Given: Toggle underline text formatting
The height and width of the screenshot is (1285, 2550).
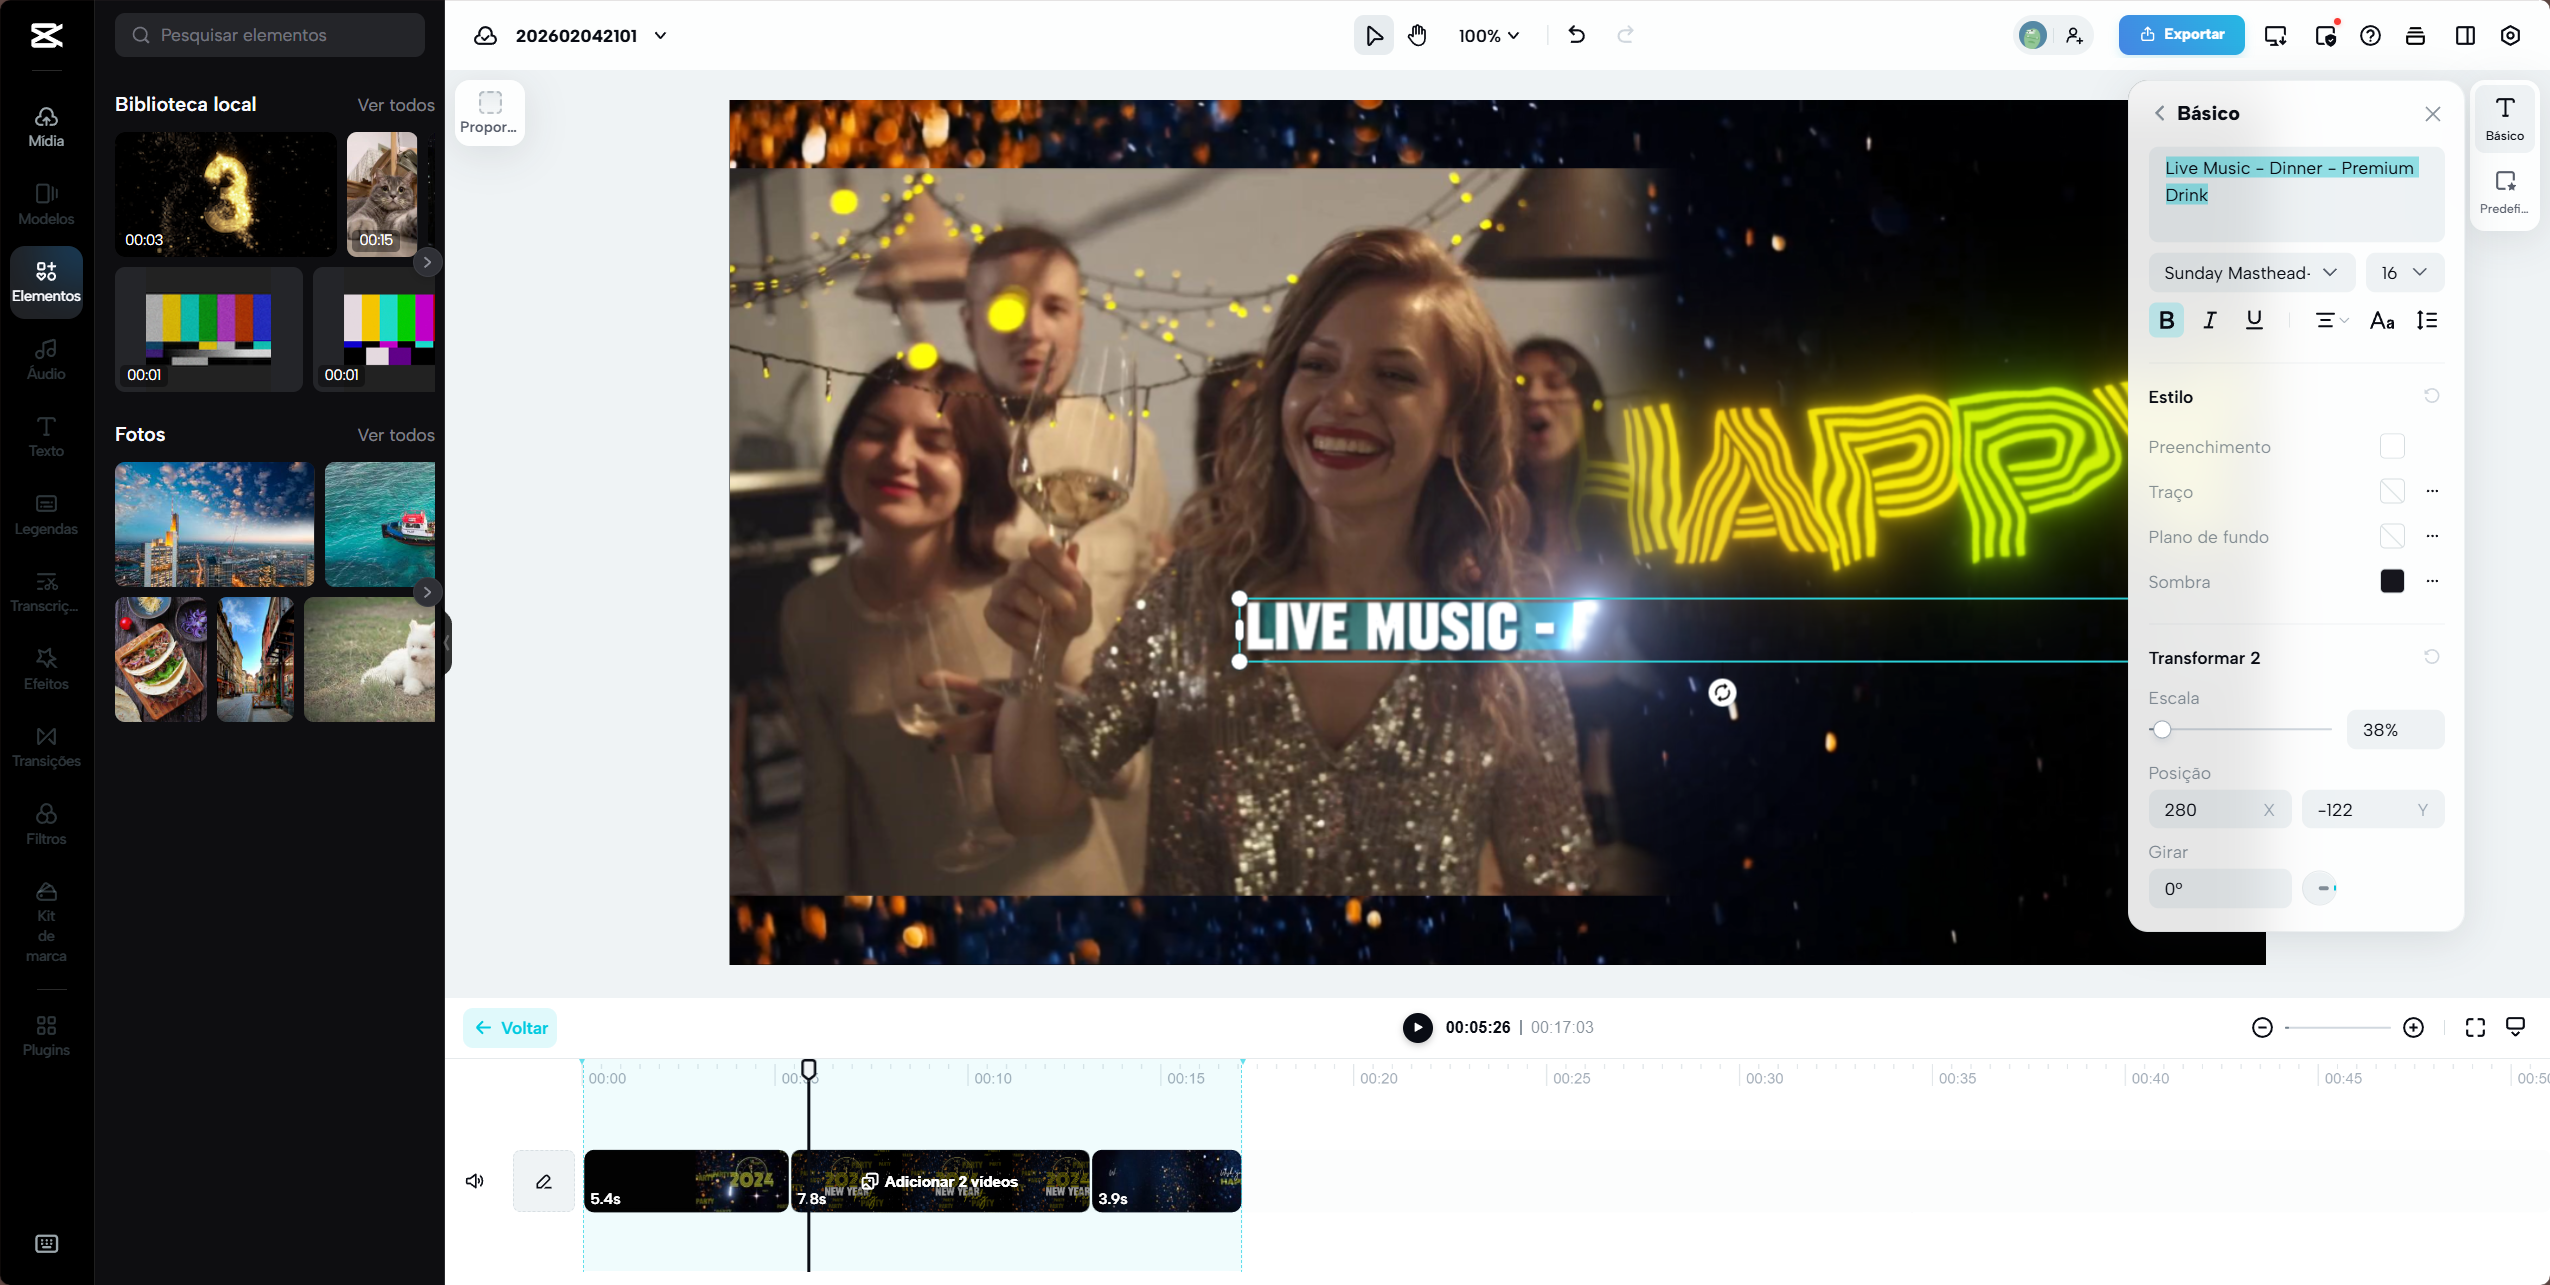Looking at the screenshot, I should point(2254,320).
